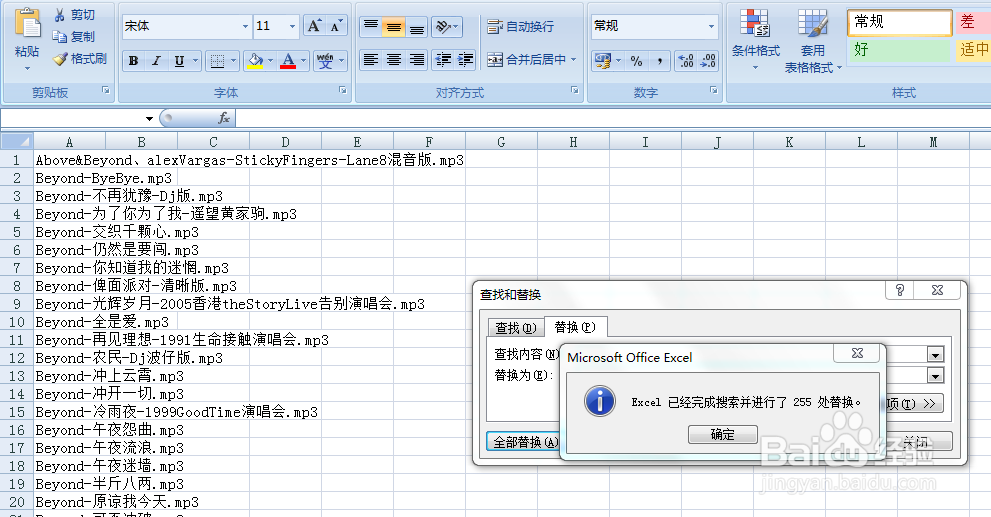Toggle Underline formatting
This screenshot has height=517, width=991.
coord(179,61)
